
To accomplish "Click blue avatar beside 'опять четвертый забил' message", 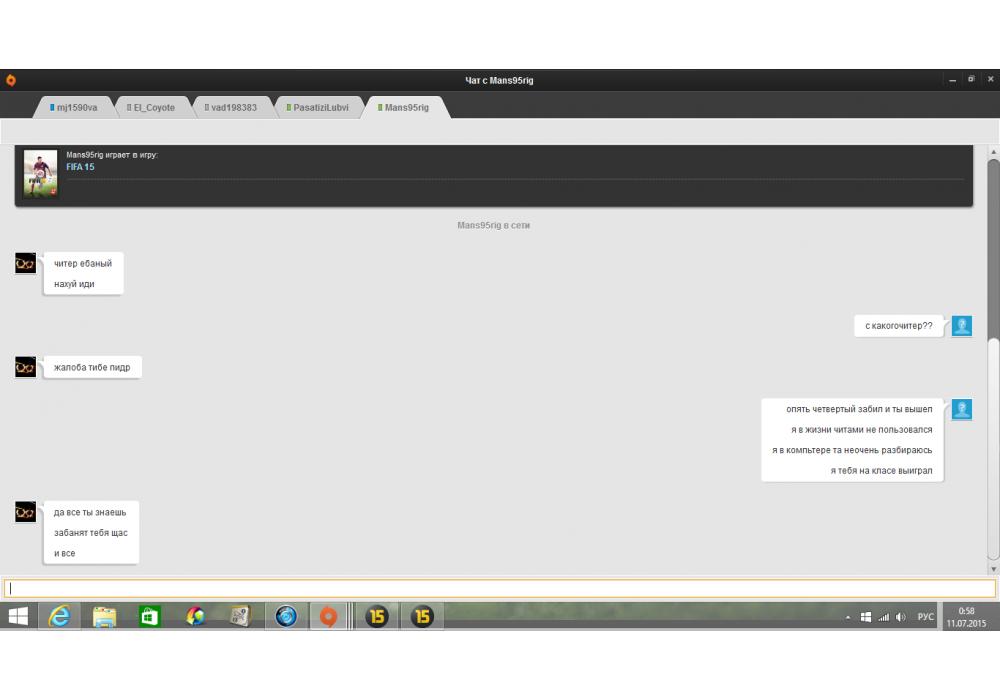I will click(962, 409).
